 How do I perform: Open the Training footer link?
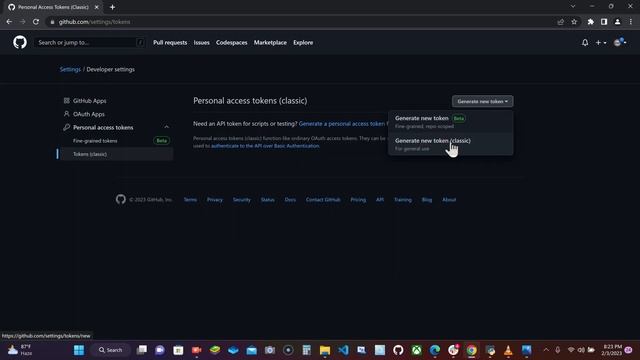(403, 200)
